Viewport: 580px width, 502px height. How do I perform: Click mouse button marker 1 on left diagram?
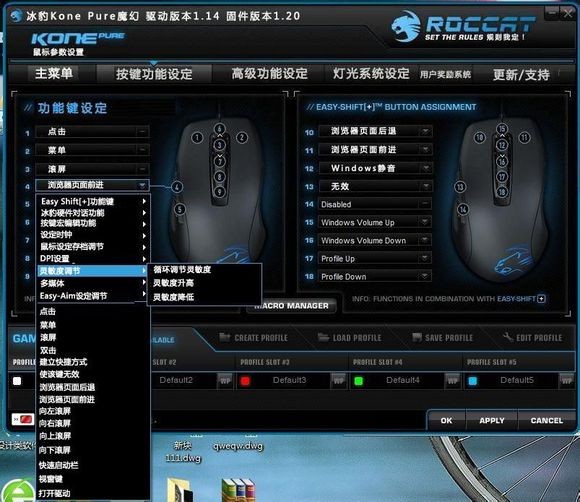click(197, 138)
